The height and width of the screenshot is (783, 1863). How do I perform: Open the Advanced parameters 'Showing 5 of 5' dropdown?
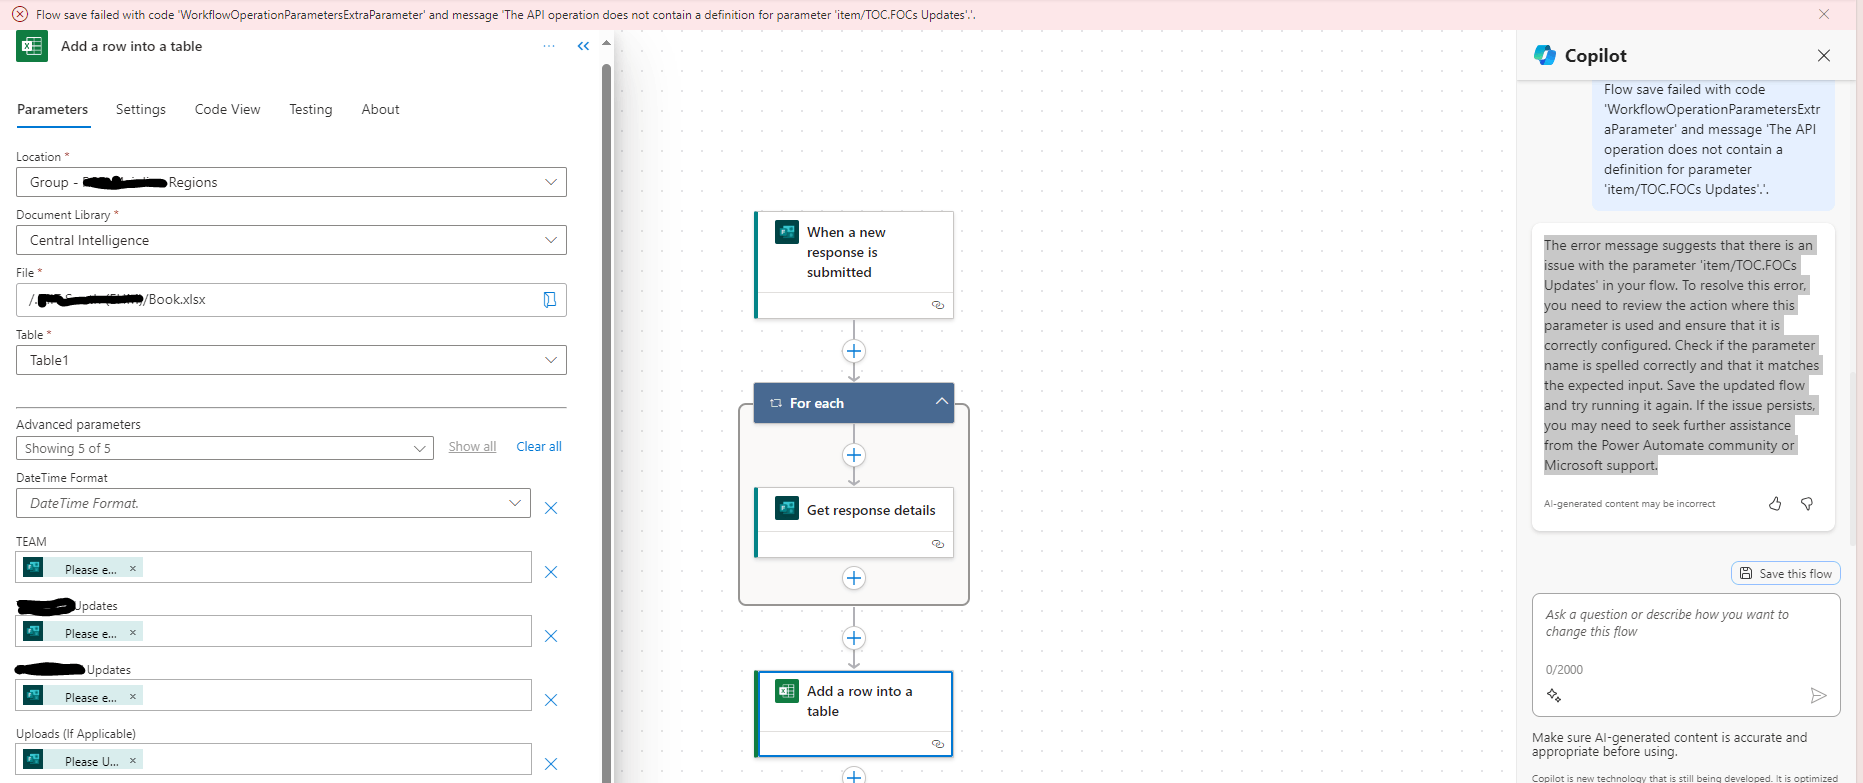tap(225, 448)
